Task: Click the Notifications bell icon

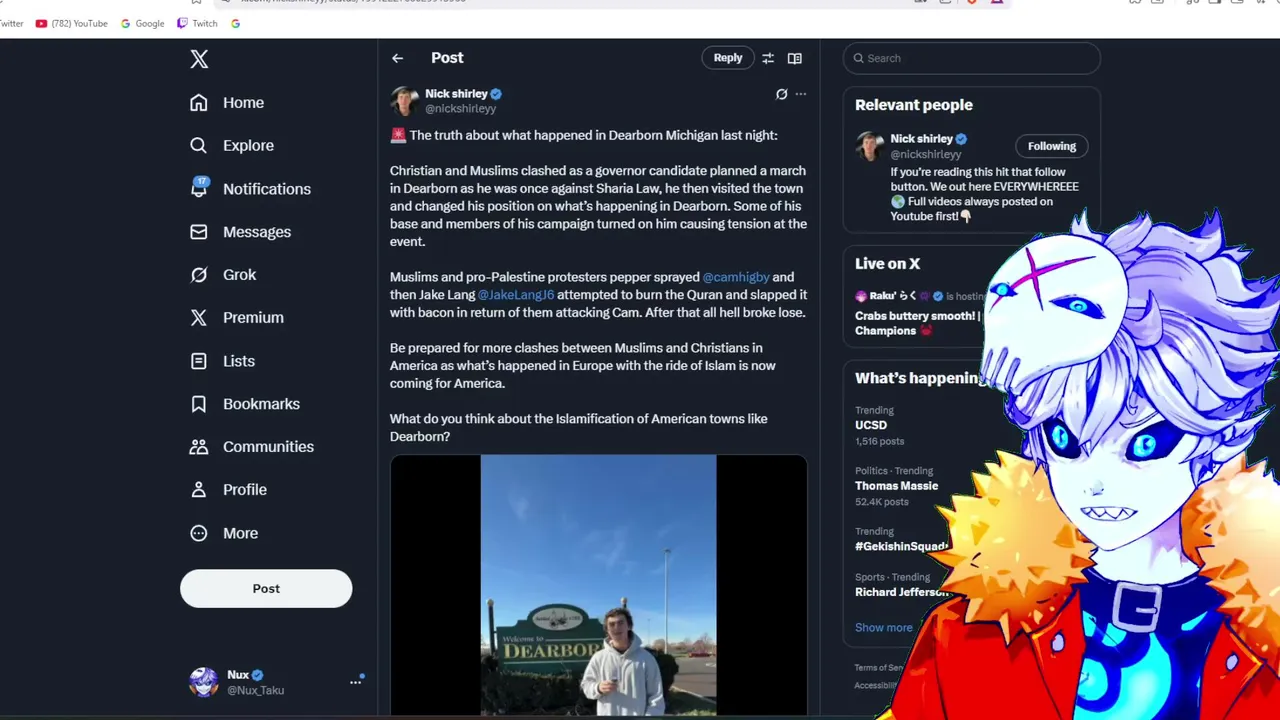Action: point(199,189)
